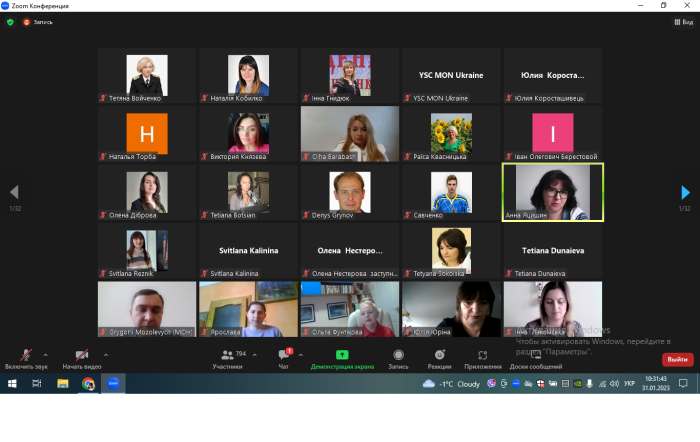The image size is (700, 442).
Task: Open Chrome from the Windows taskbar
Action: pos(88,383)
